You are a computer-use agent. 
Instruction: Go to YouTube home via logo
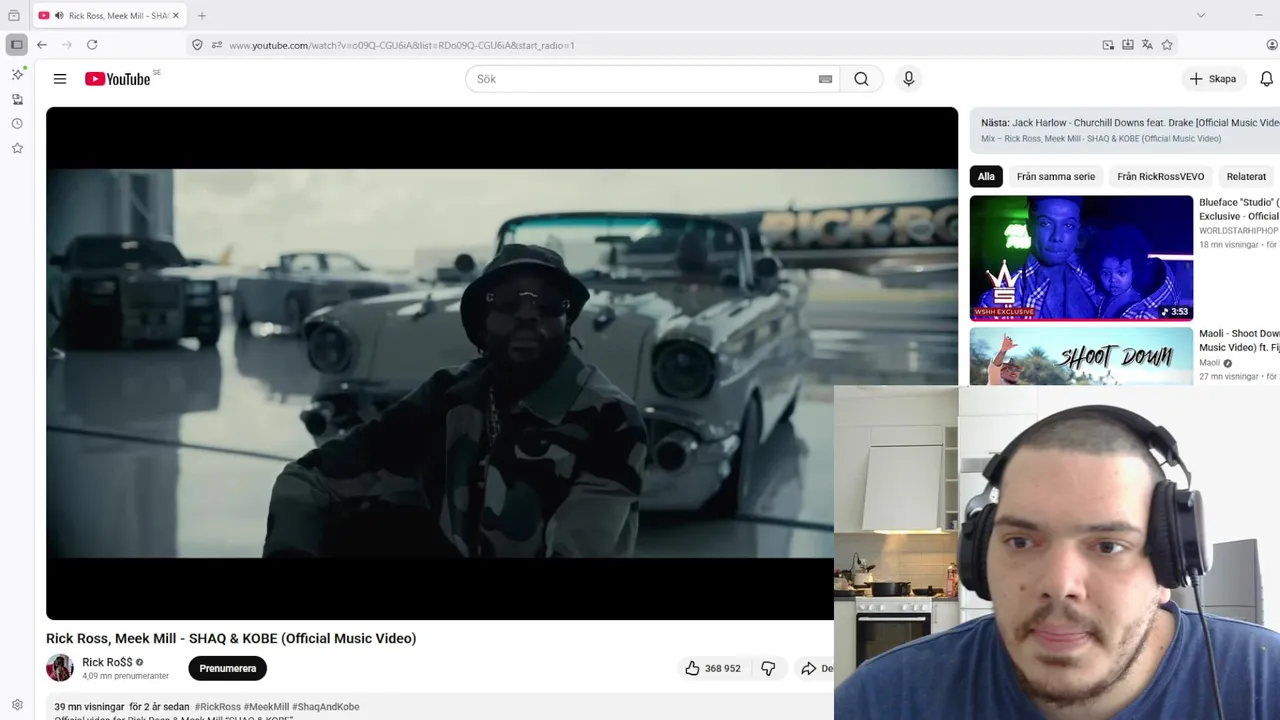click(118, 79)
